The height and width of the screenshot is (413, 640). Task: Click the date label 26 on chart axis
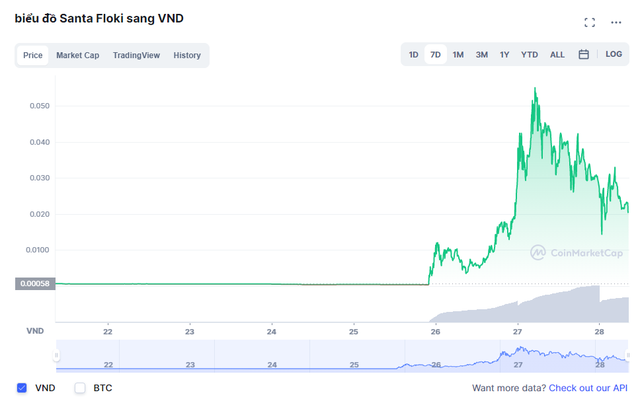pyautogui.click(x=436, y=332)
